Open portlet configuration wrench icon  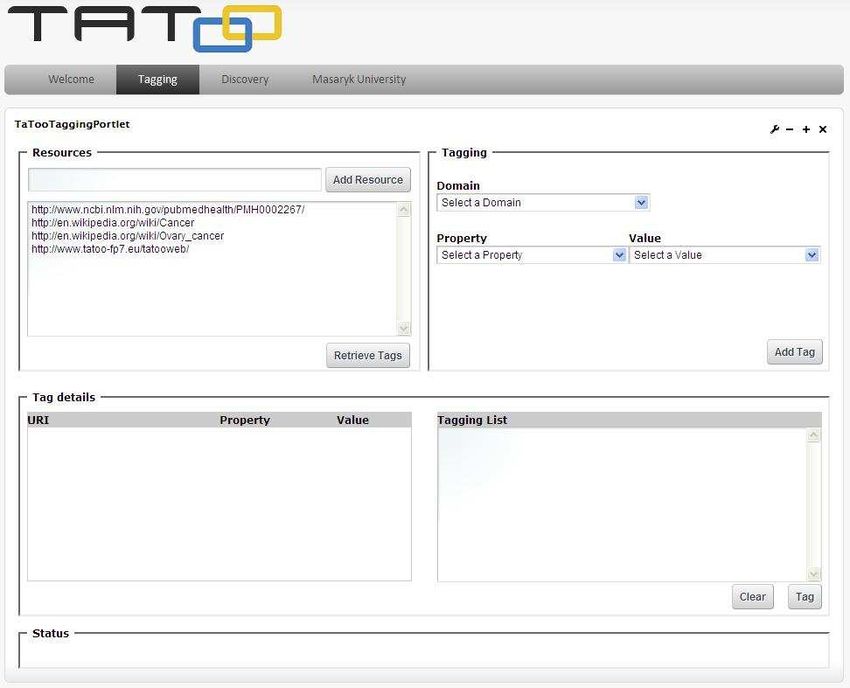coord(774,129)
